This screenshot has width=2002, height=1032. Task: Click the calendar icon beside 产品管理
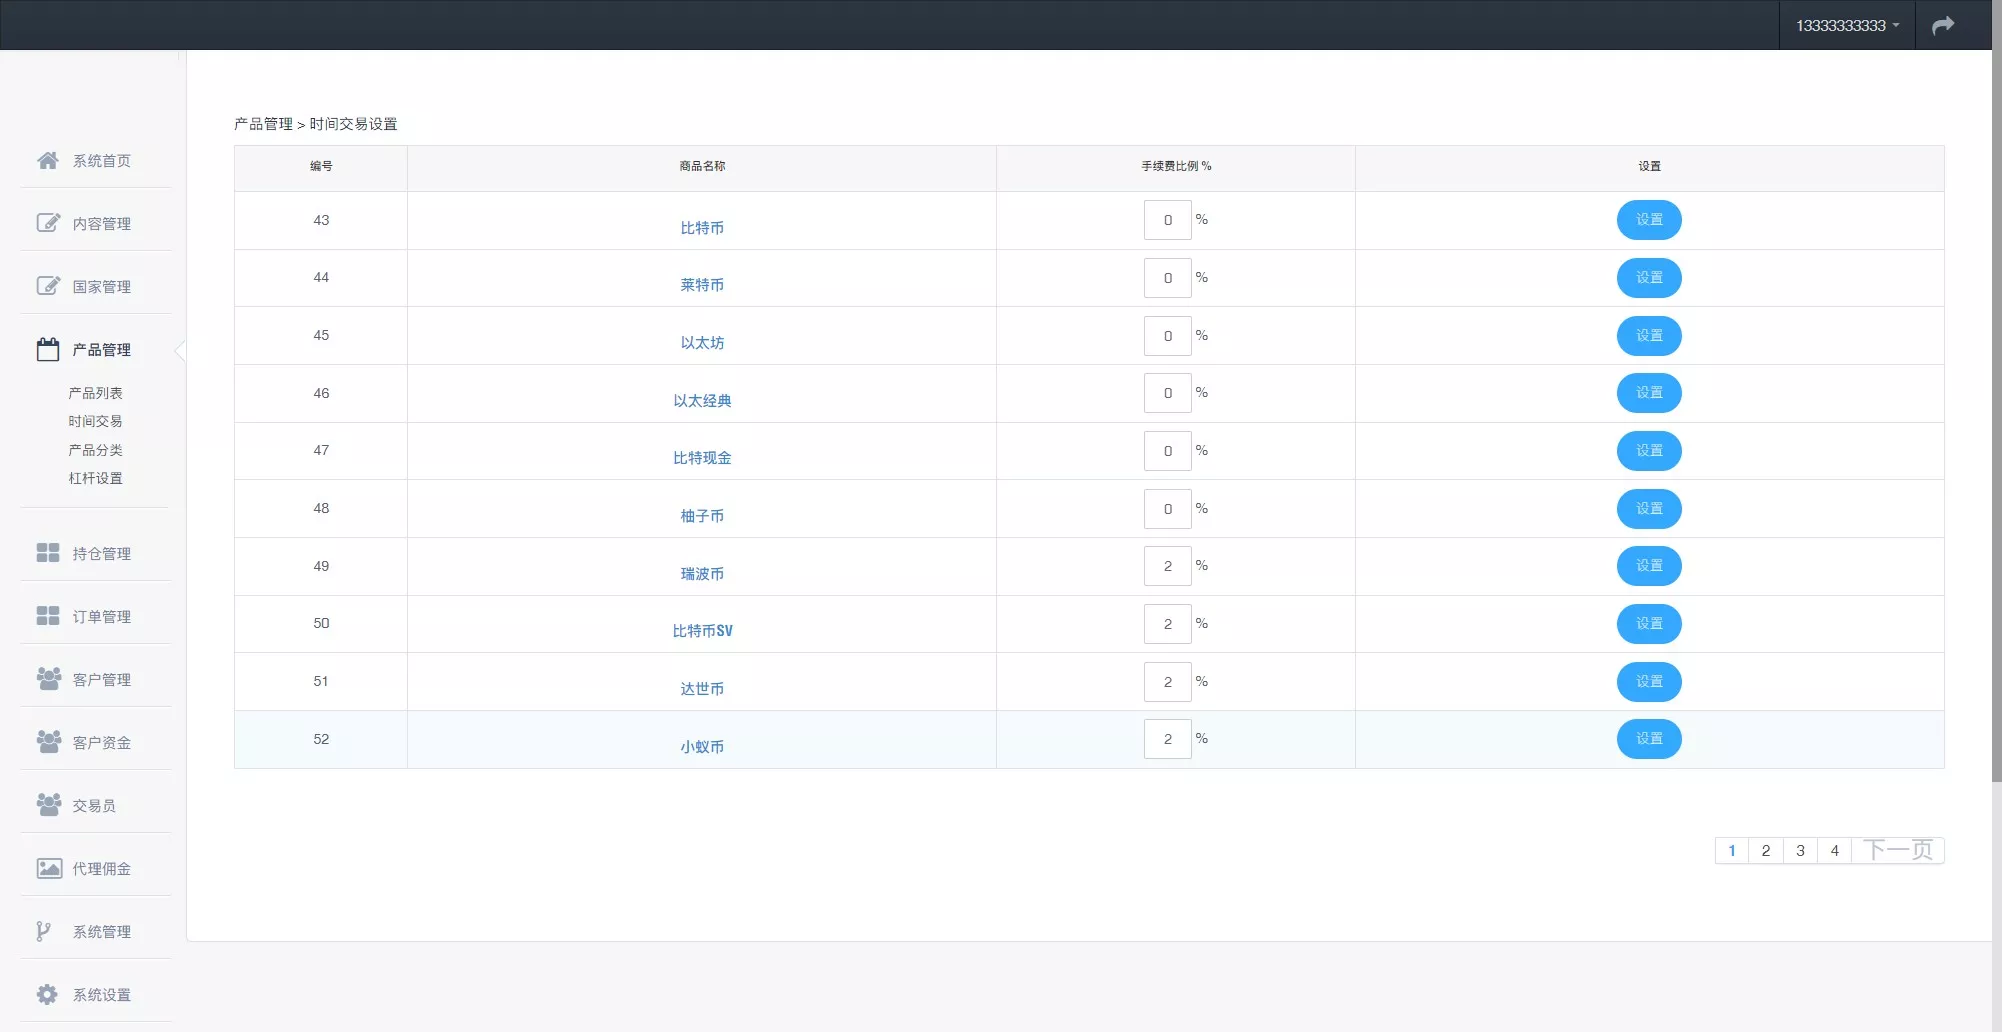(x=47, y=349)
